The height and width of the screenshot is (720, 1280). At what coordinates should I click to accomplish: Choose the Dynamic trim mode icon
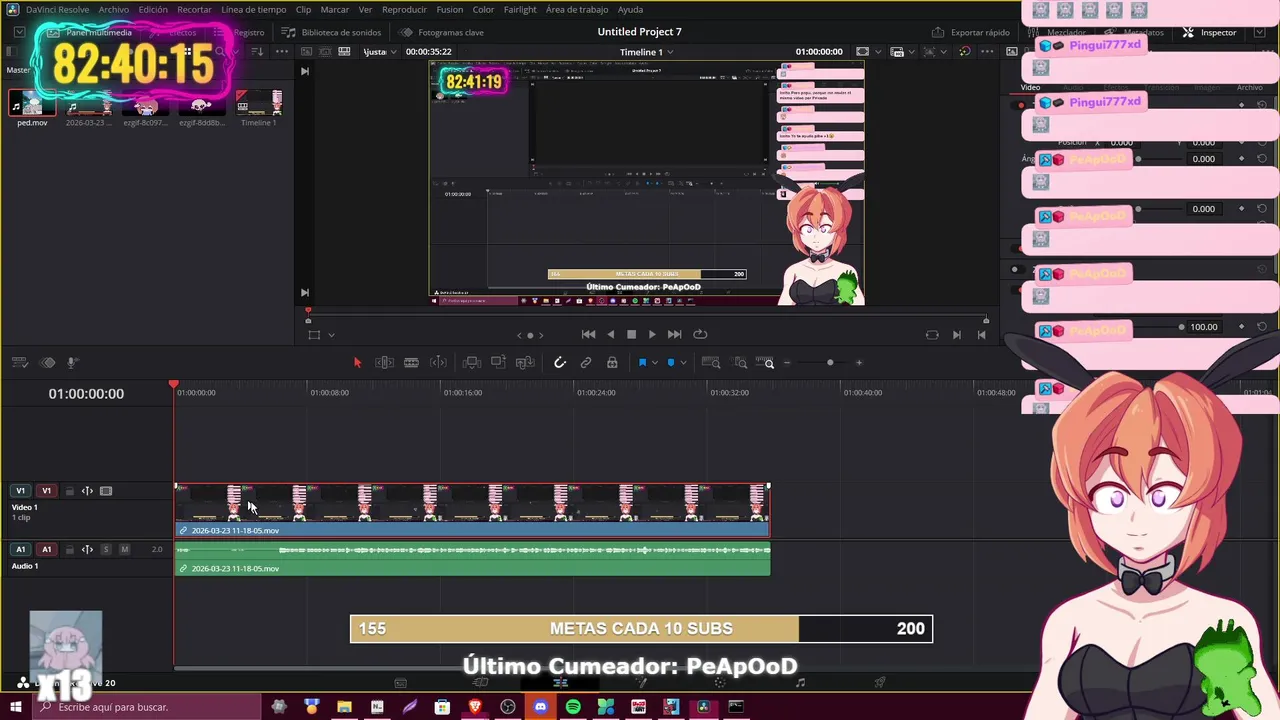(x=438, y=363)
